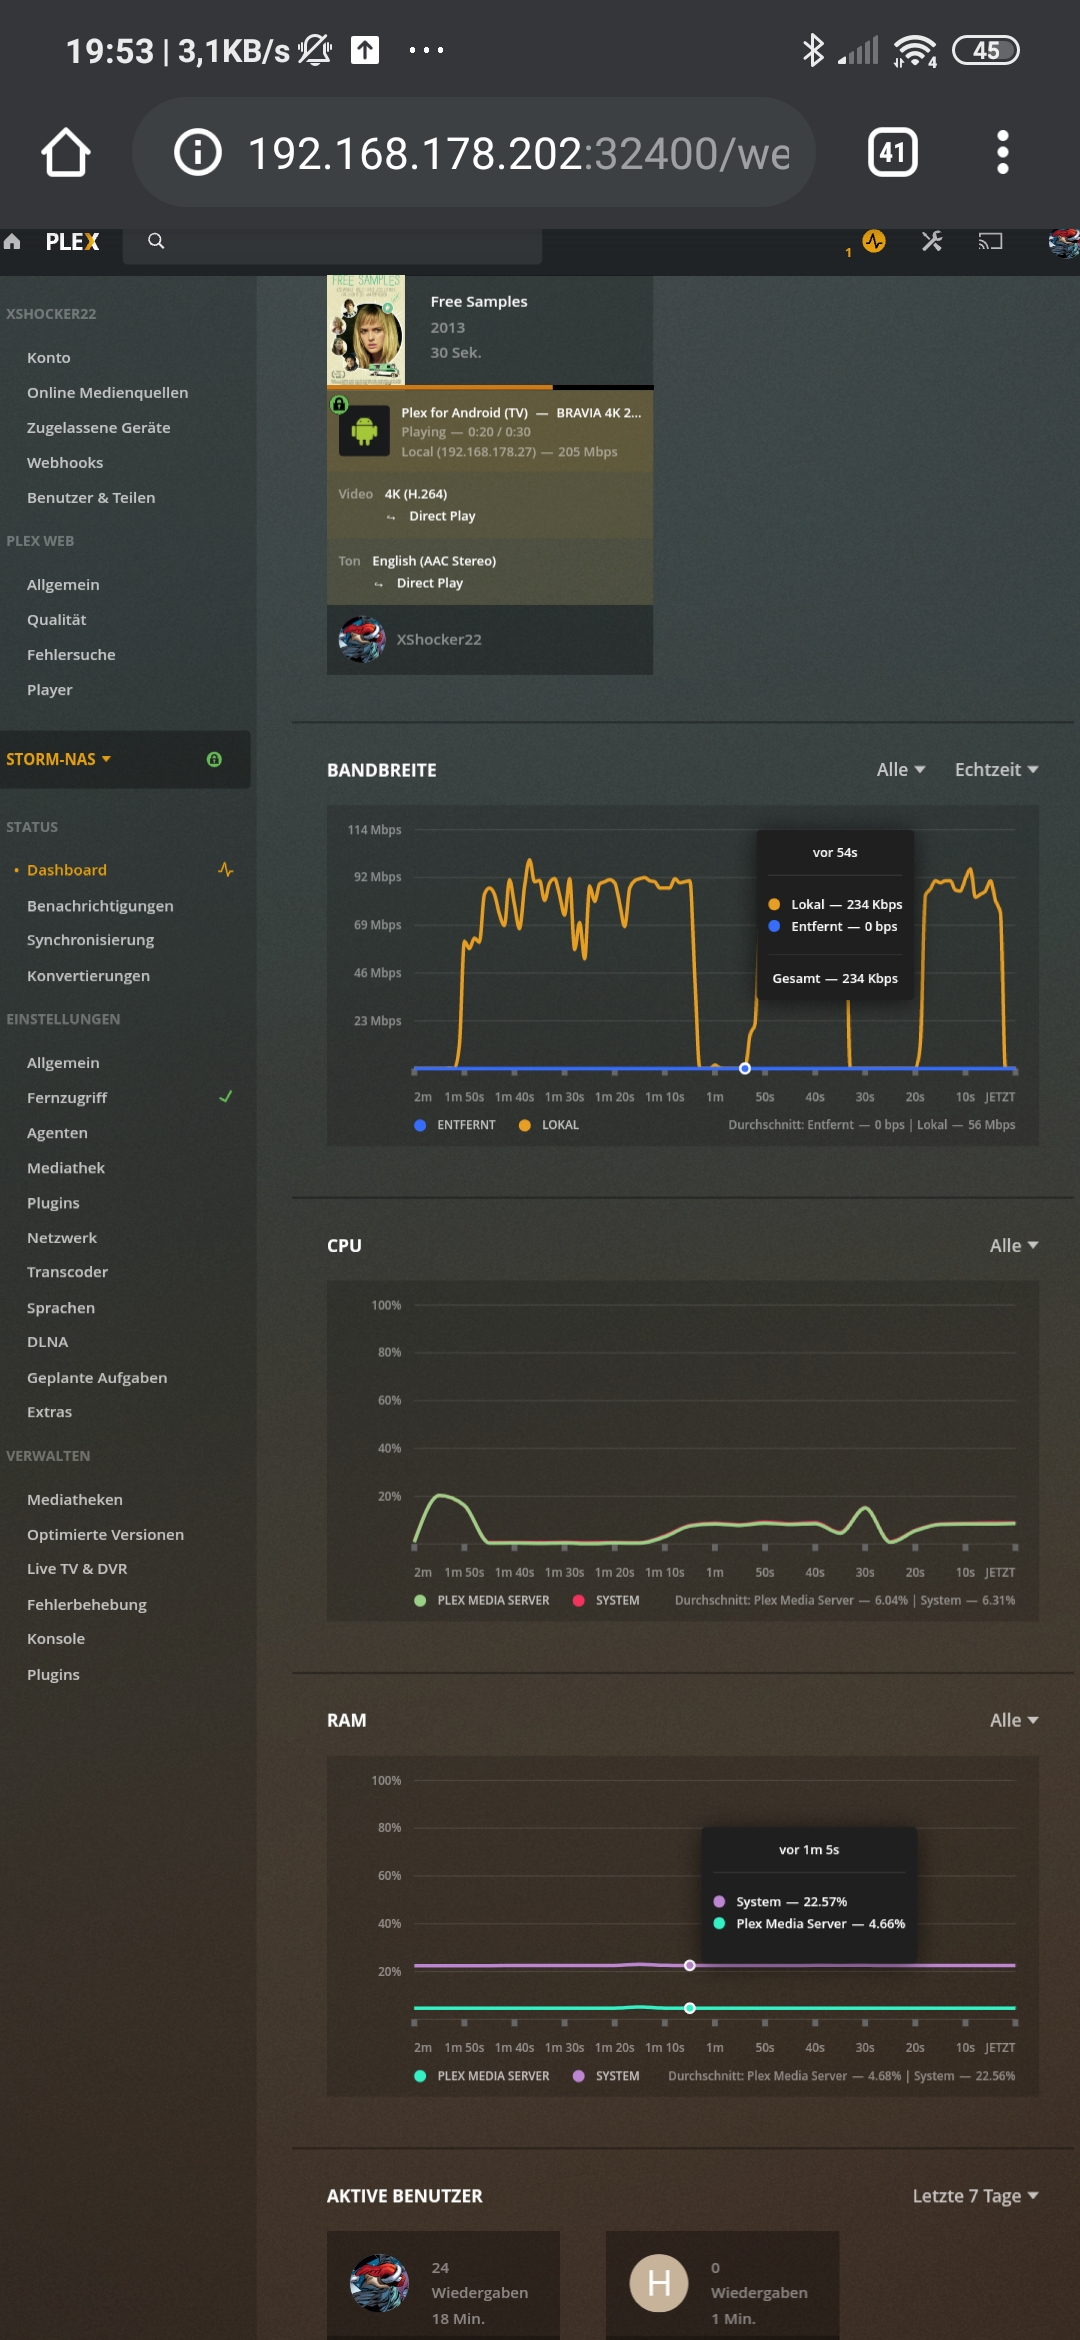Open Mediathek settings
The height and width of the screenshot is (2340, 1080).
pos(66,1167)
